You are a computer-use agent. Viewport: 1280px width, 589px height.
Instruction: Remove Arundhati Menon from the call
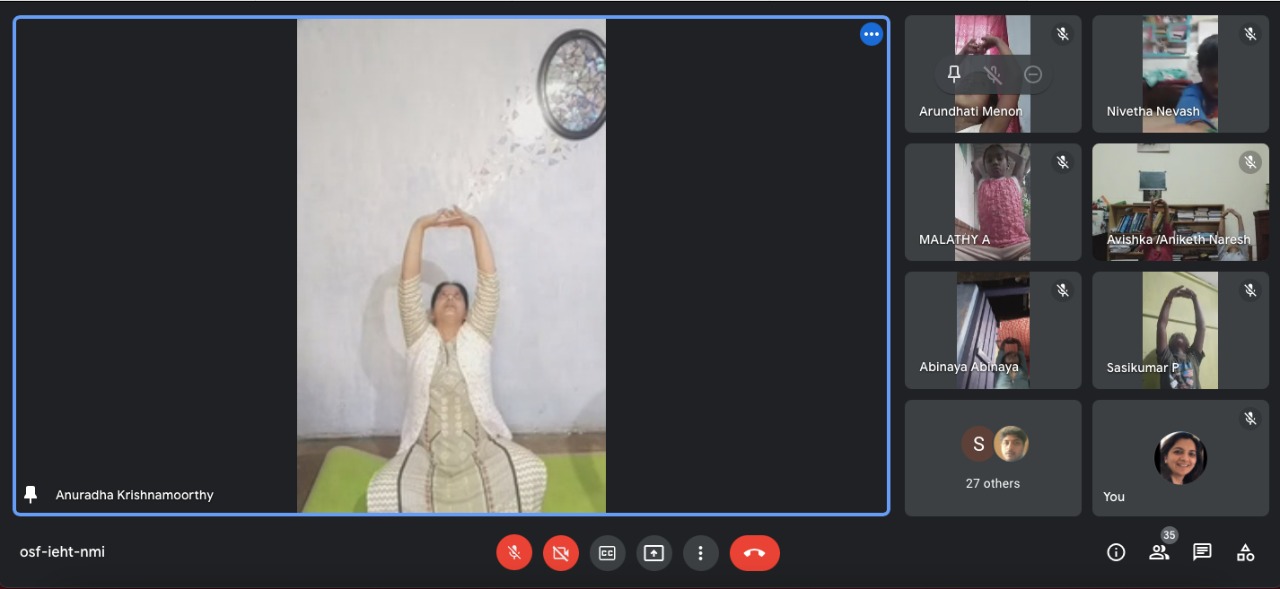tap(1033, 74)
